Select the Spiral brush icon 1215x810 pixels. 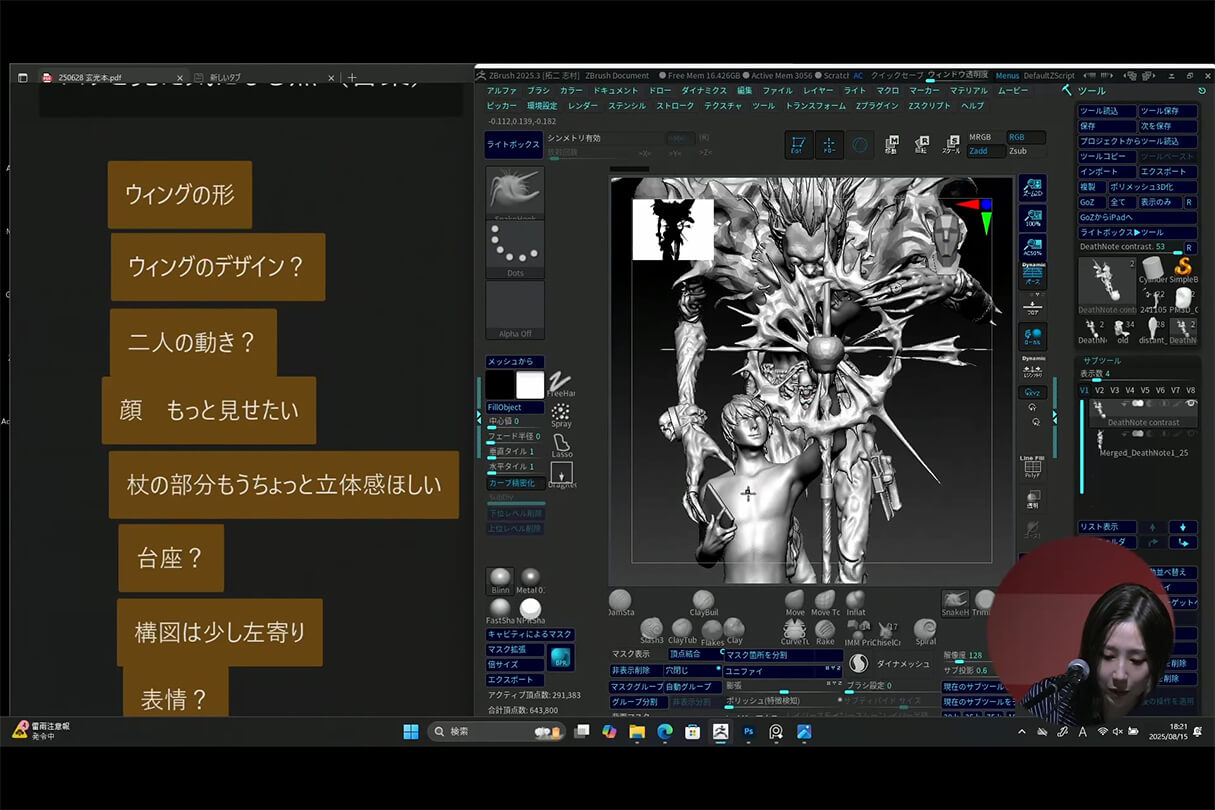[925, 627]
